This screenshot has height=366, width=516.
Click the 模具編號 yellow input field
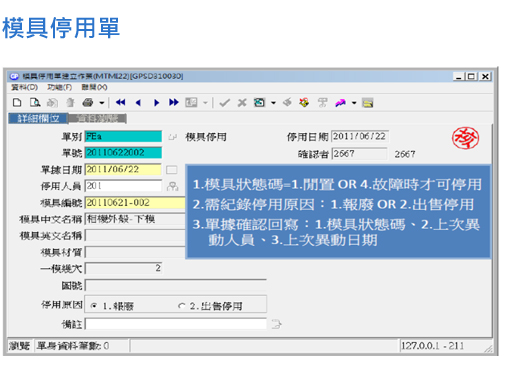135,203
